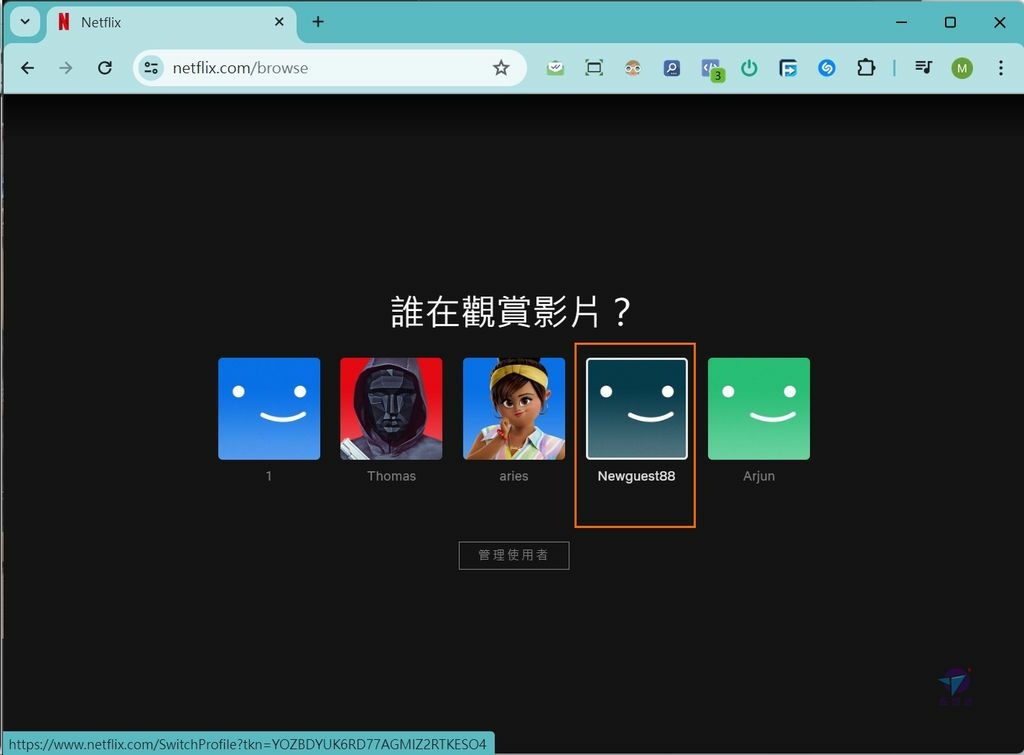1024x755 pixels.
Task: Click the Thomas profile name label
Action: point(391,476)
